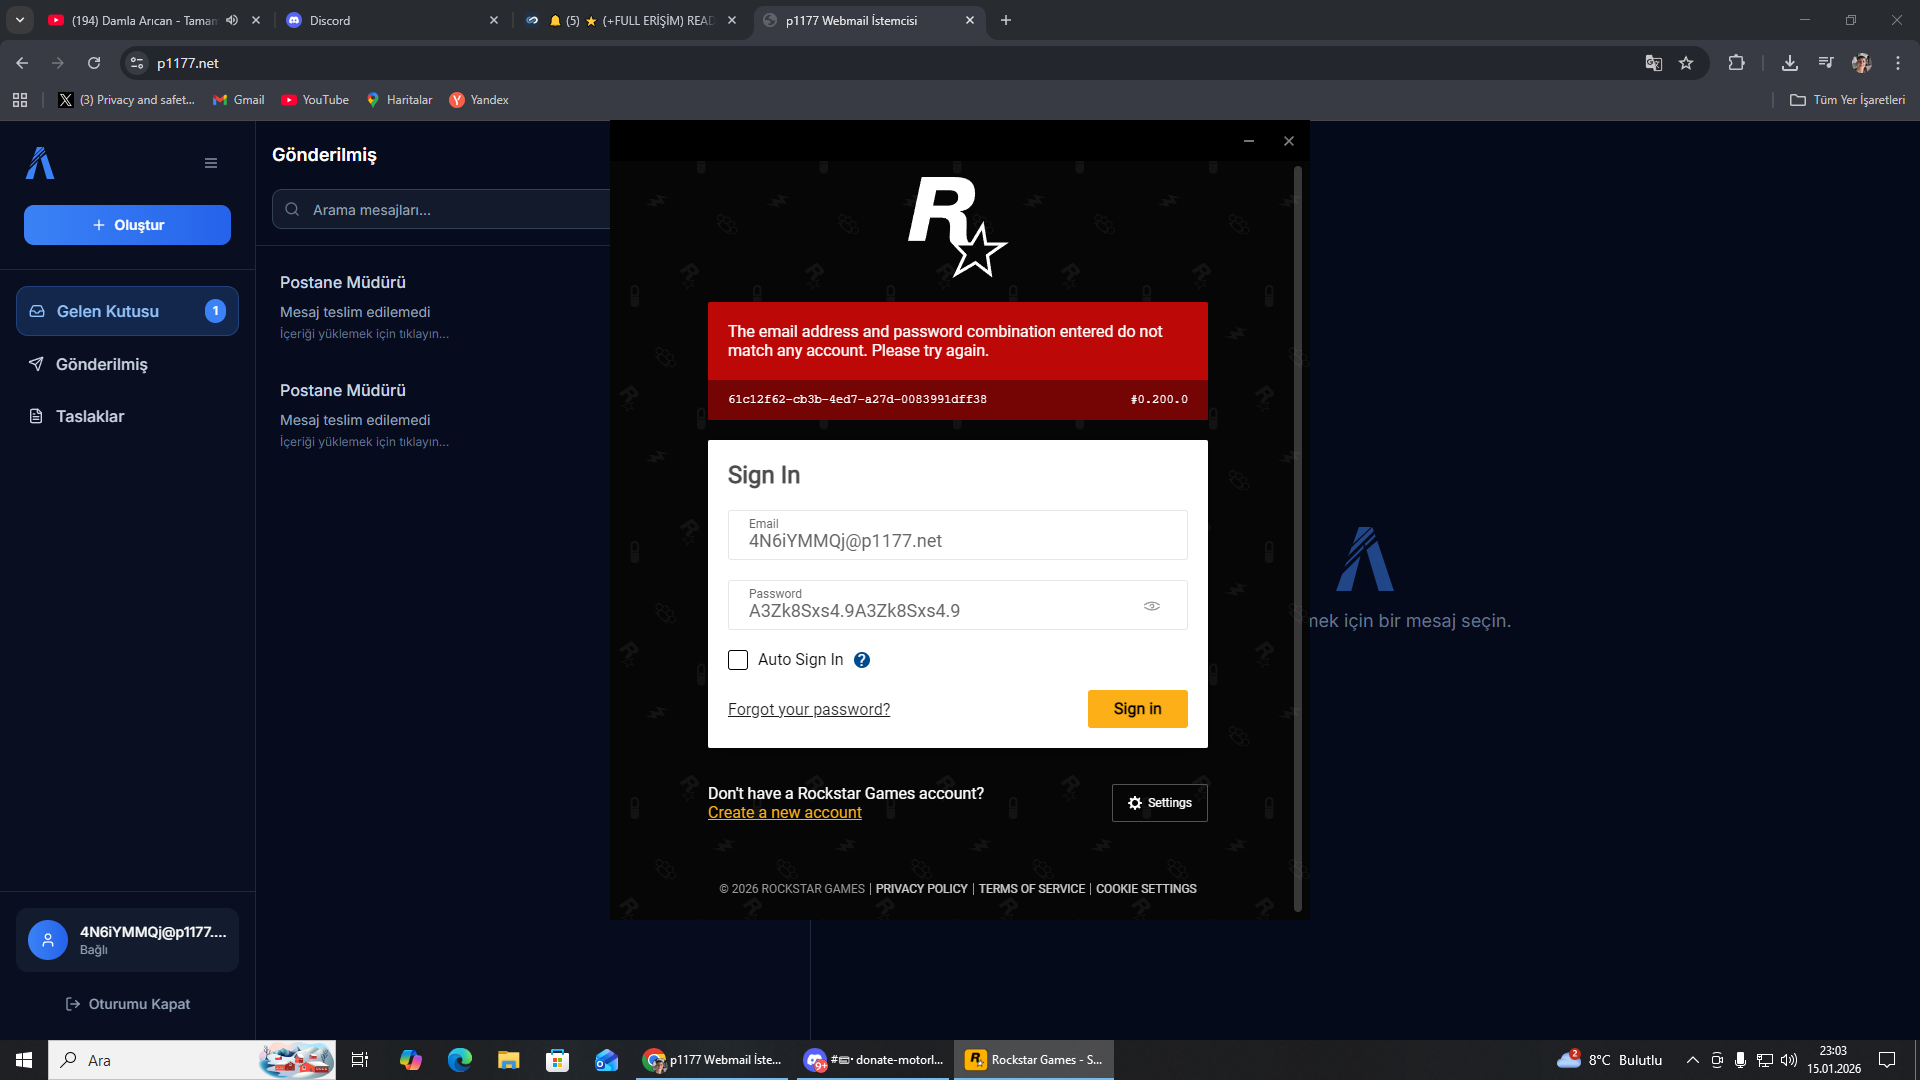Open the TERMS OF SERVICE link

pos(1032,889)
